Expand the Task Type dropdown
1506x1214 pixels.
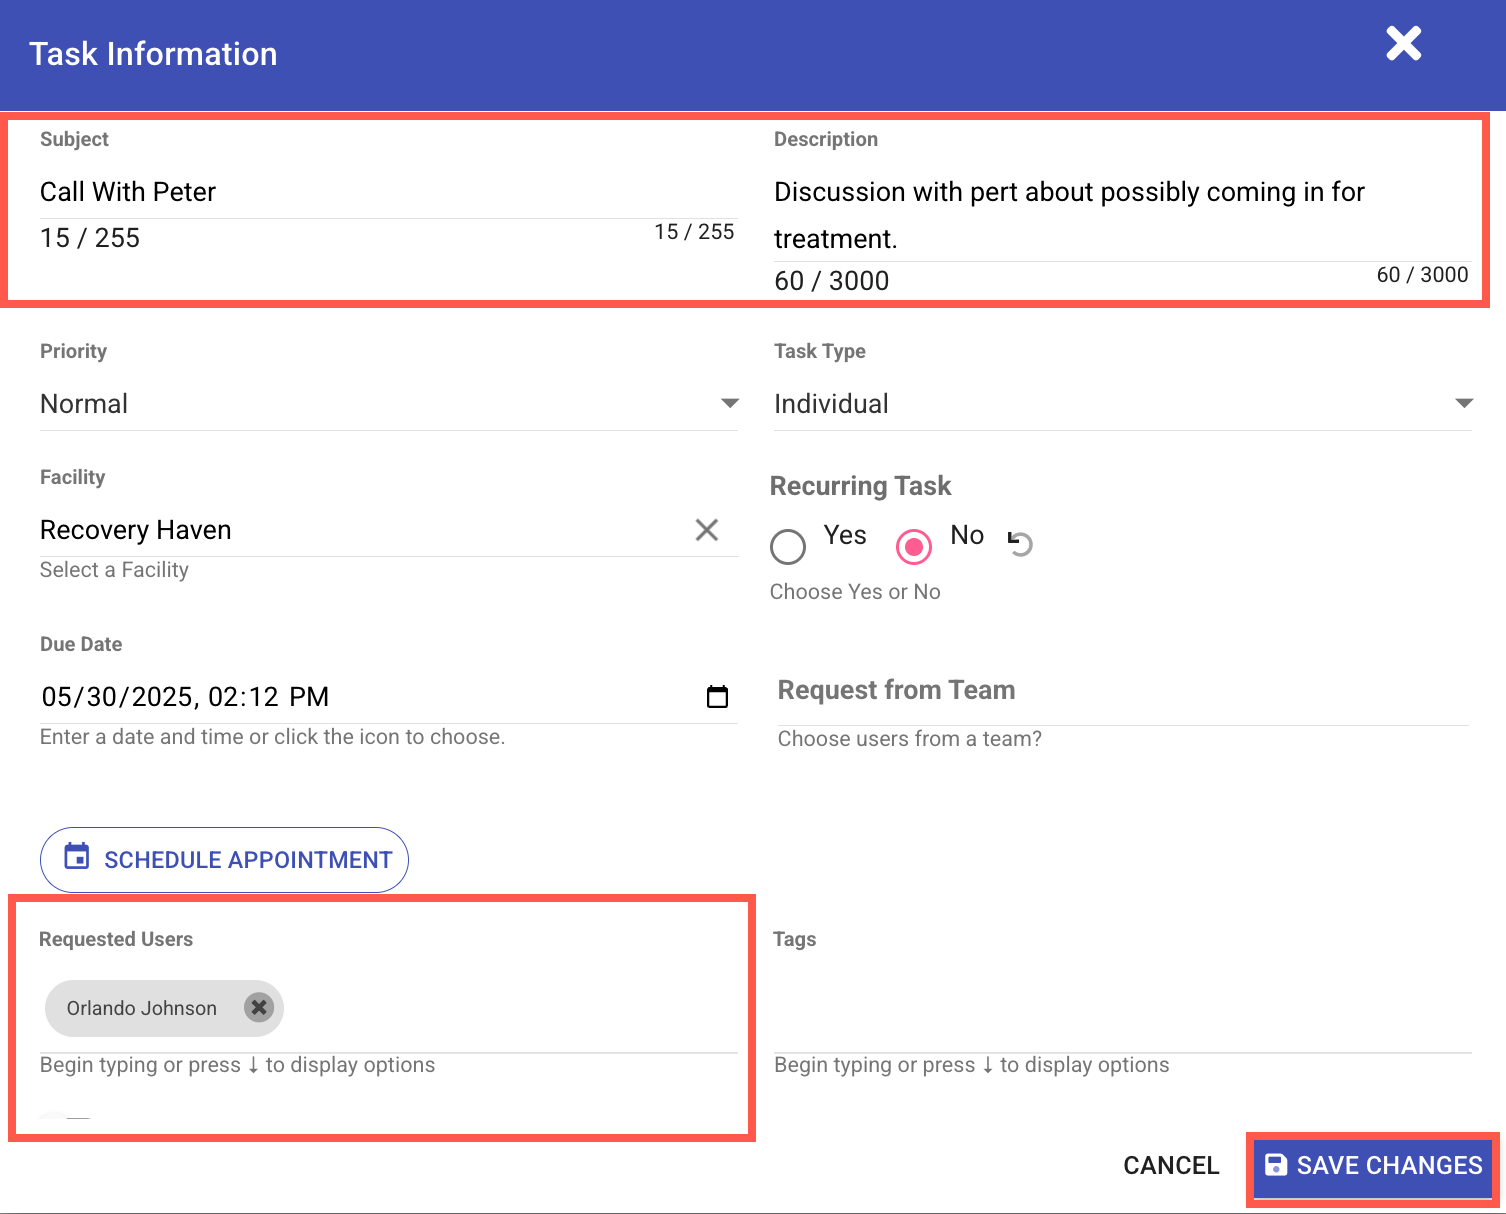click(1122, 404)
